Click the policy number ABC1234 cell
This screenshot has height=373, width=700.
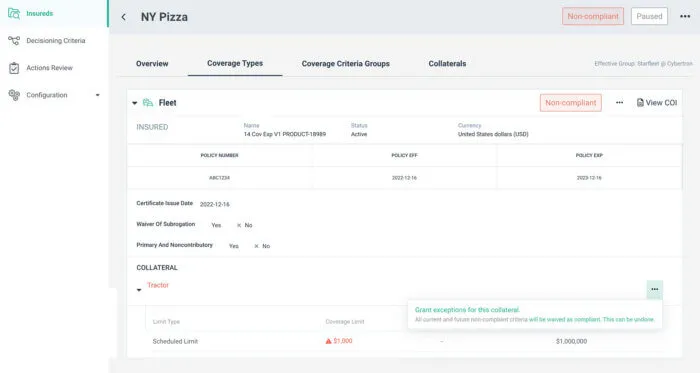click(219, 178)
